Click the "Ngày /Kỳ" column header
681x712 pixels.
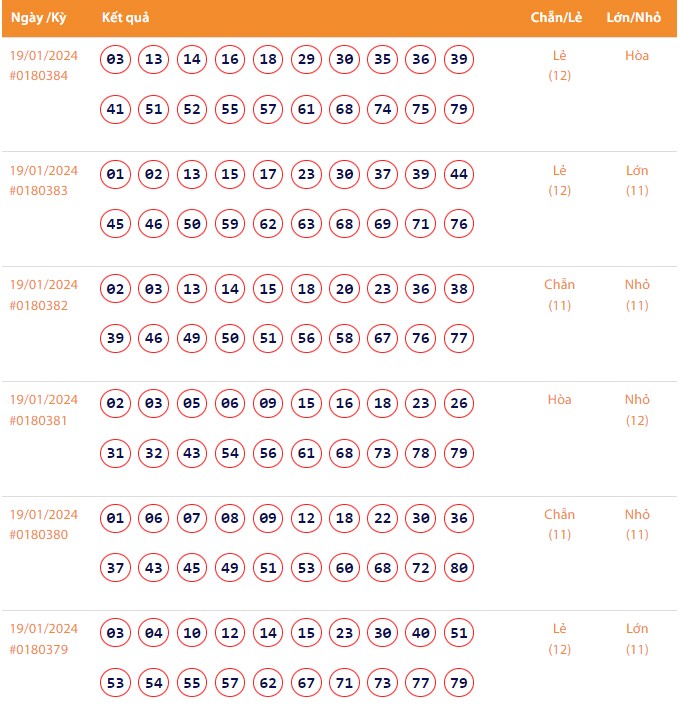click(x=38, y=18)
